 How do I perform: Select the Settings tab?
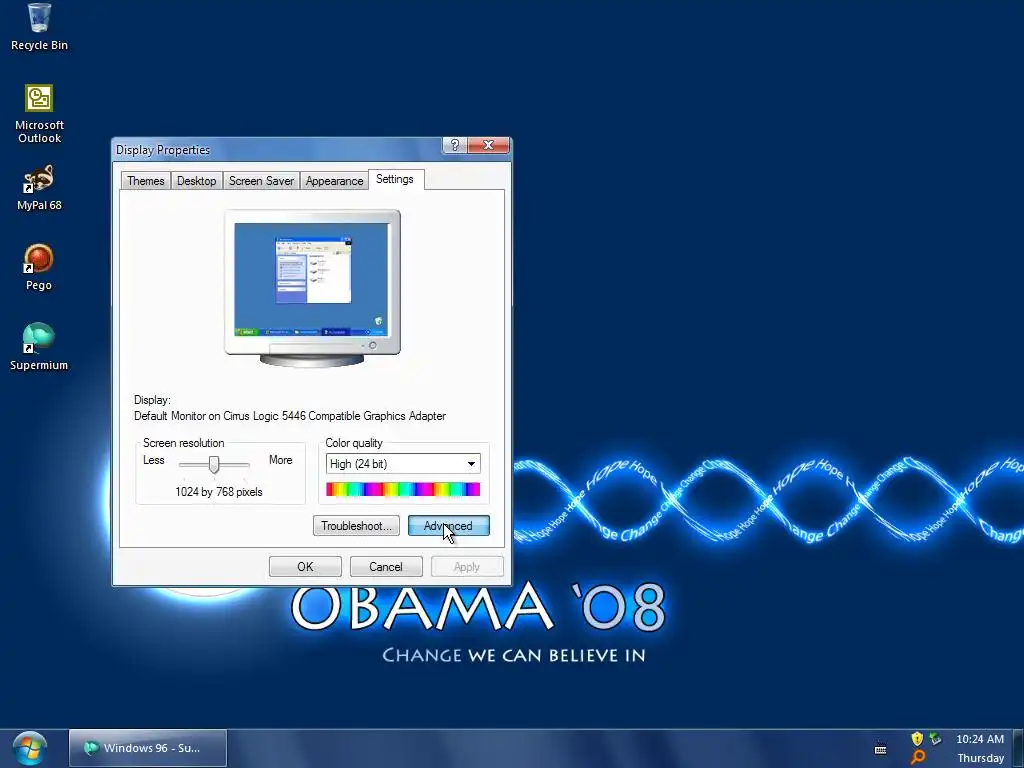396,180
